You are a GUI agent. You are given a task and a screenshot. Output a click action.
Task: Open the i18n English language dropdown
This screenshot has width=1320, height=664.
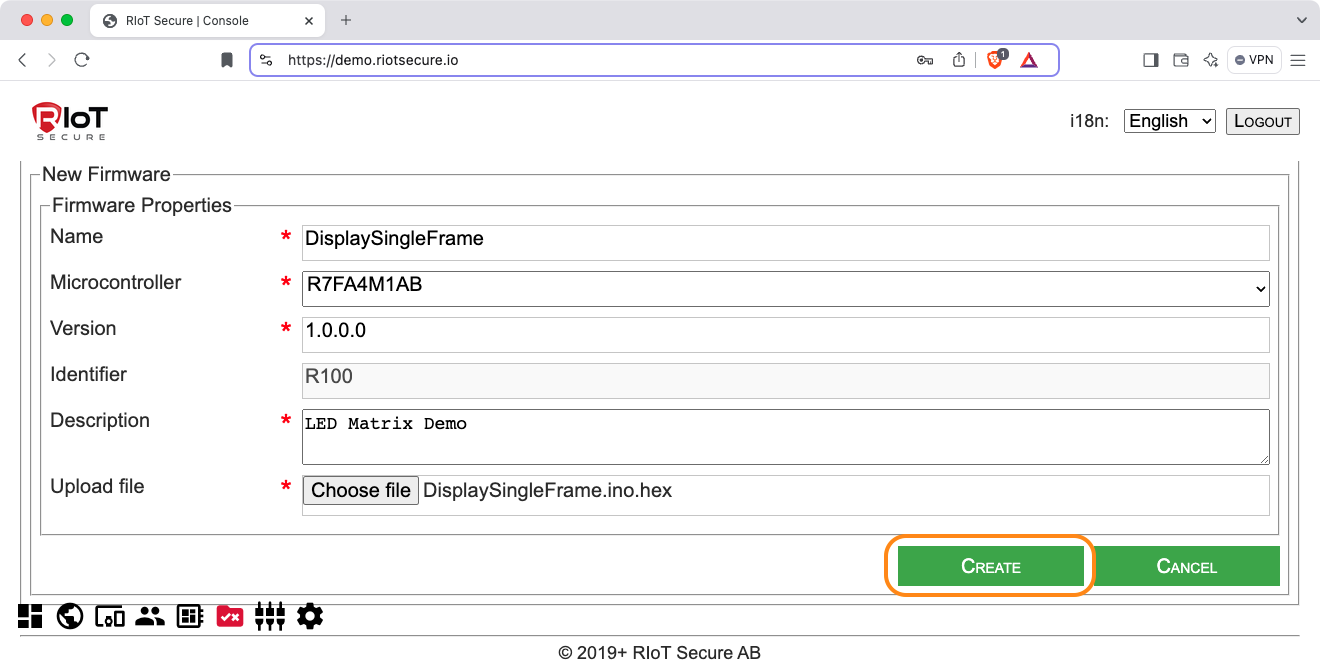tap(1169, 121)
